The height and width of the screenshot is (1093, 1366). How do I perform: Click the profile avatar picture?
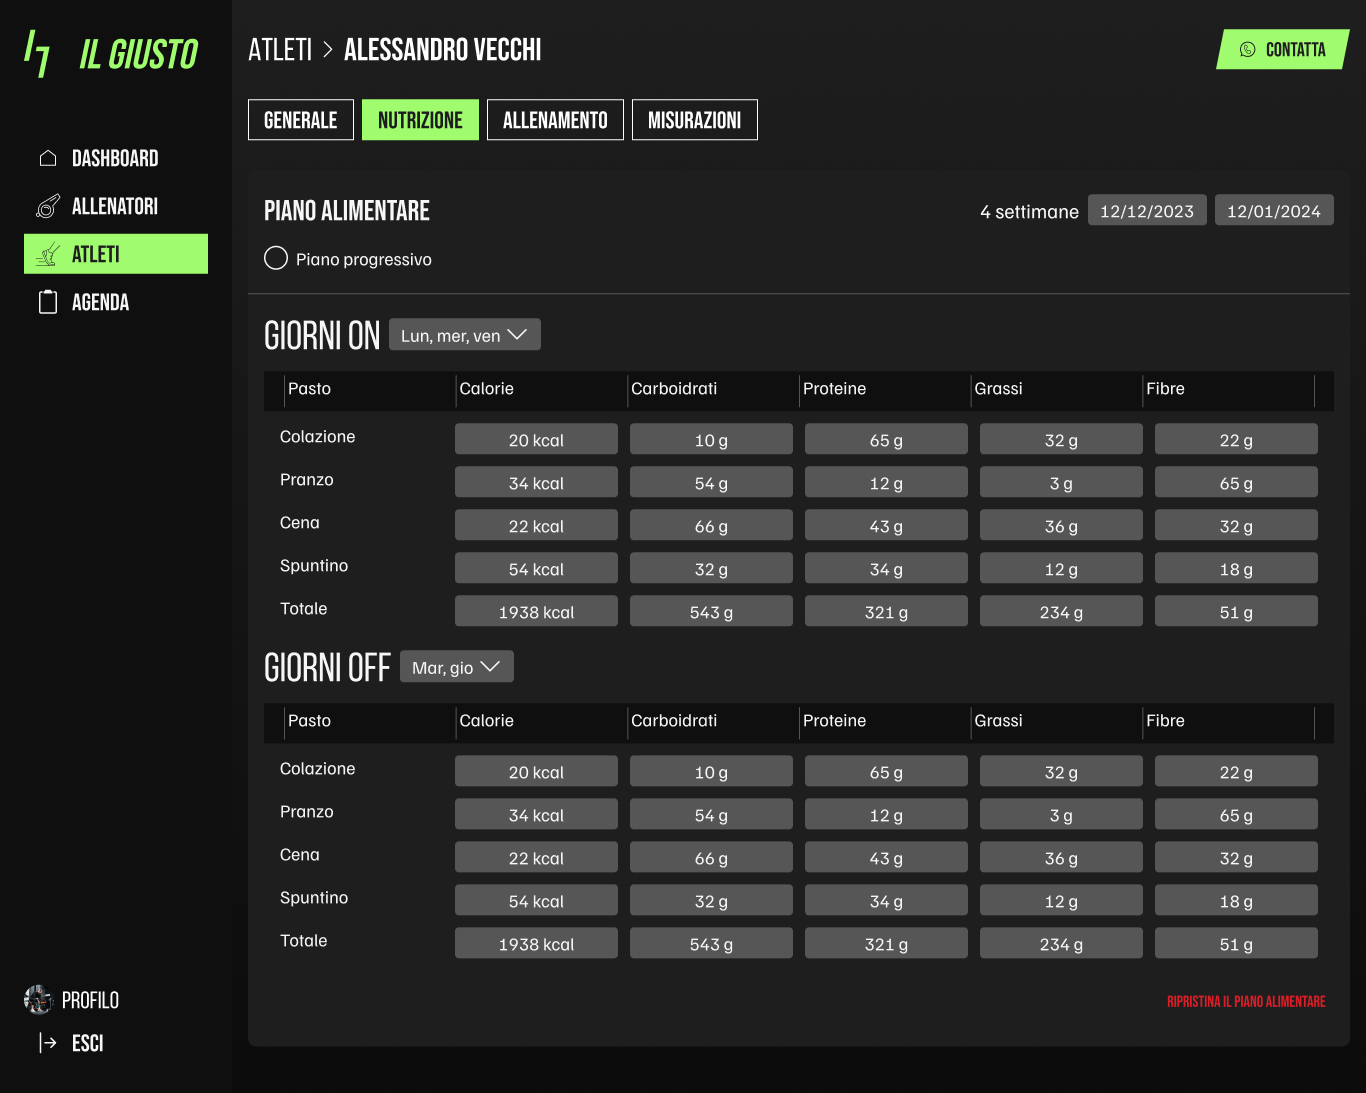(x=38, y=999)
